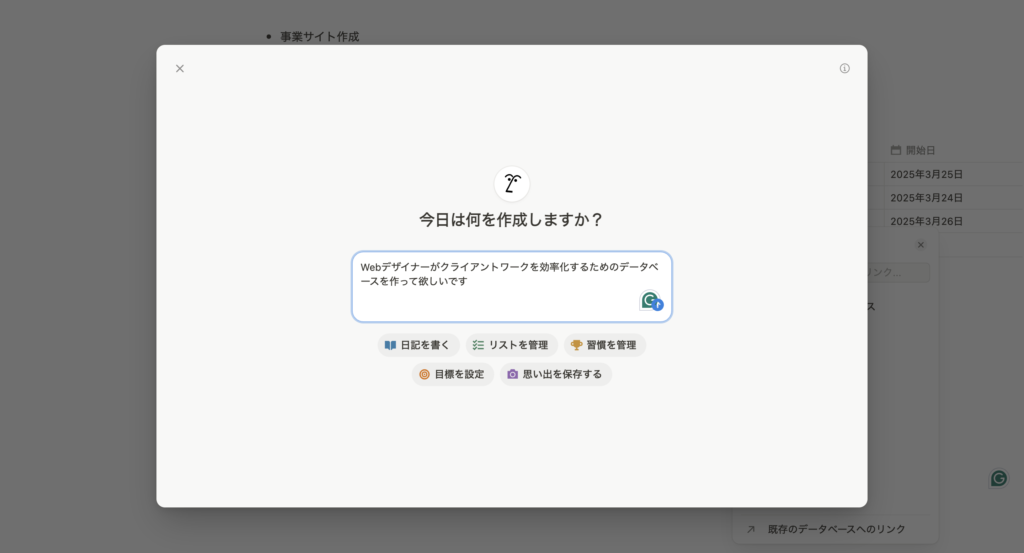Dismiss the background popup with its X

(920, 245)
